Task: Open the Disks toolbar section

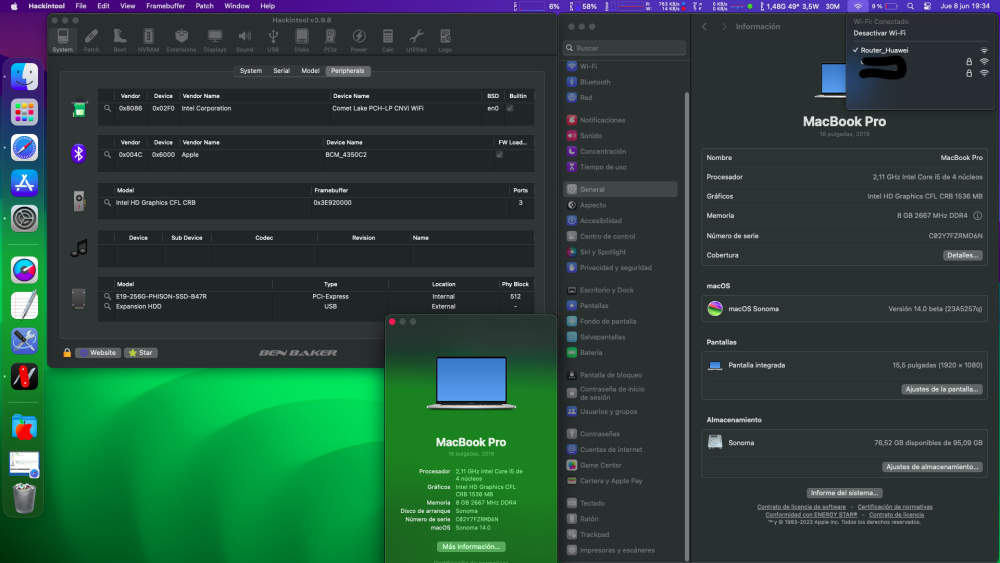Action: click(x=302, y=40)
